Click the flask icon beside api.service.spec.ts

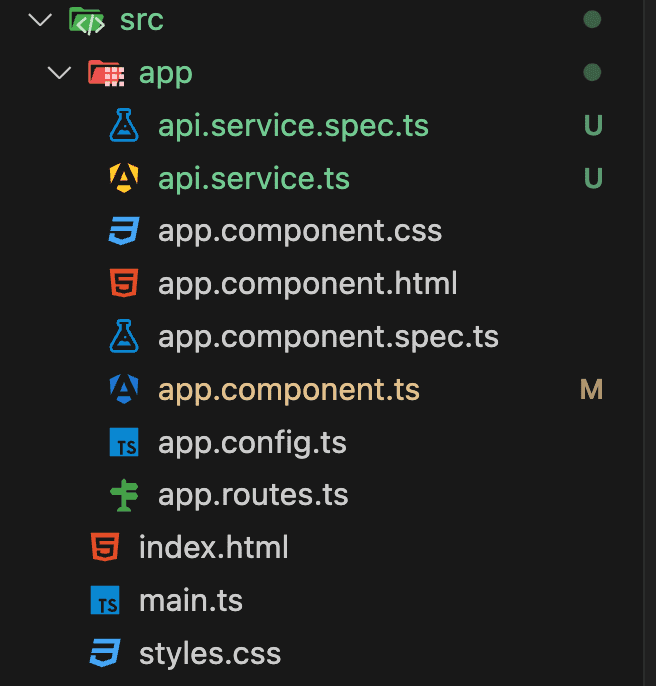click(x=123, y=126)
